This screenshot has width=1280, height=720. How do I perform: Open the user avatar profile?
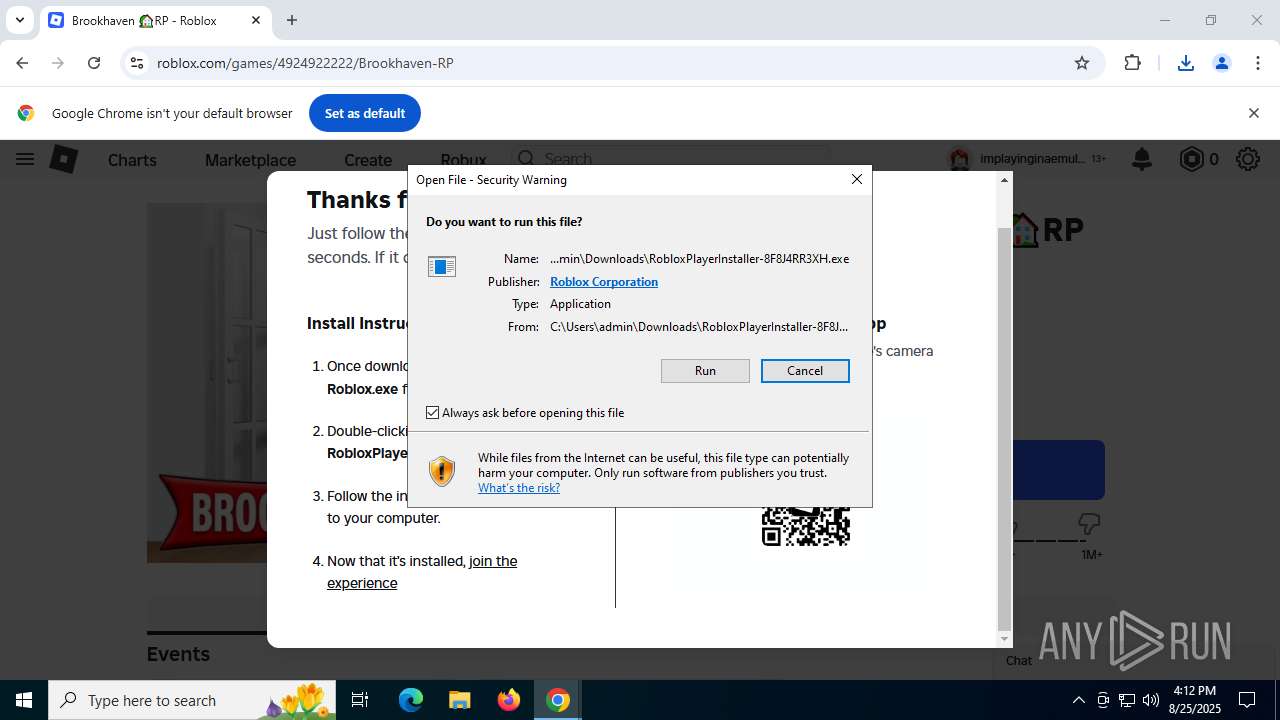tap(960, 159)
